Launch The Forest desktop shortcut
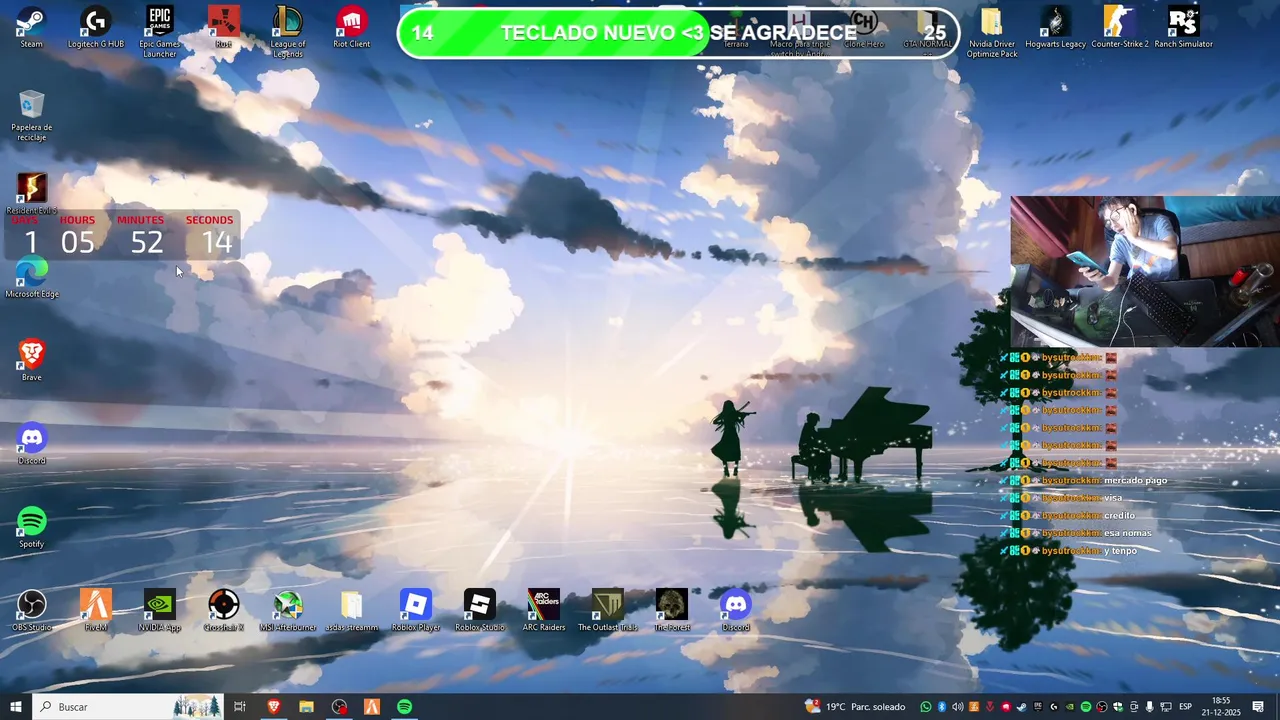The height and width of the screenshot is (720, 1280). (672, 610)
